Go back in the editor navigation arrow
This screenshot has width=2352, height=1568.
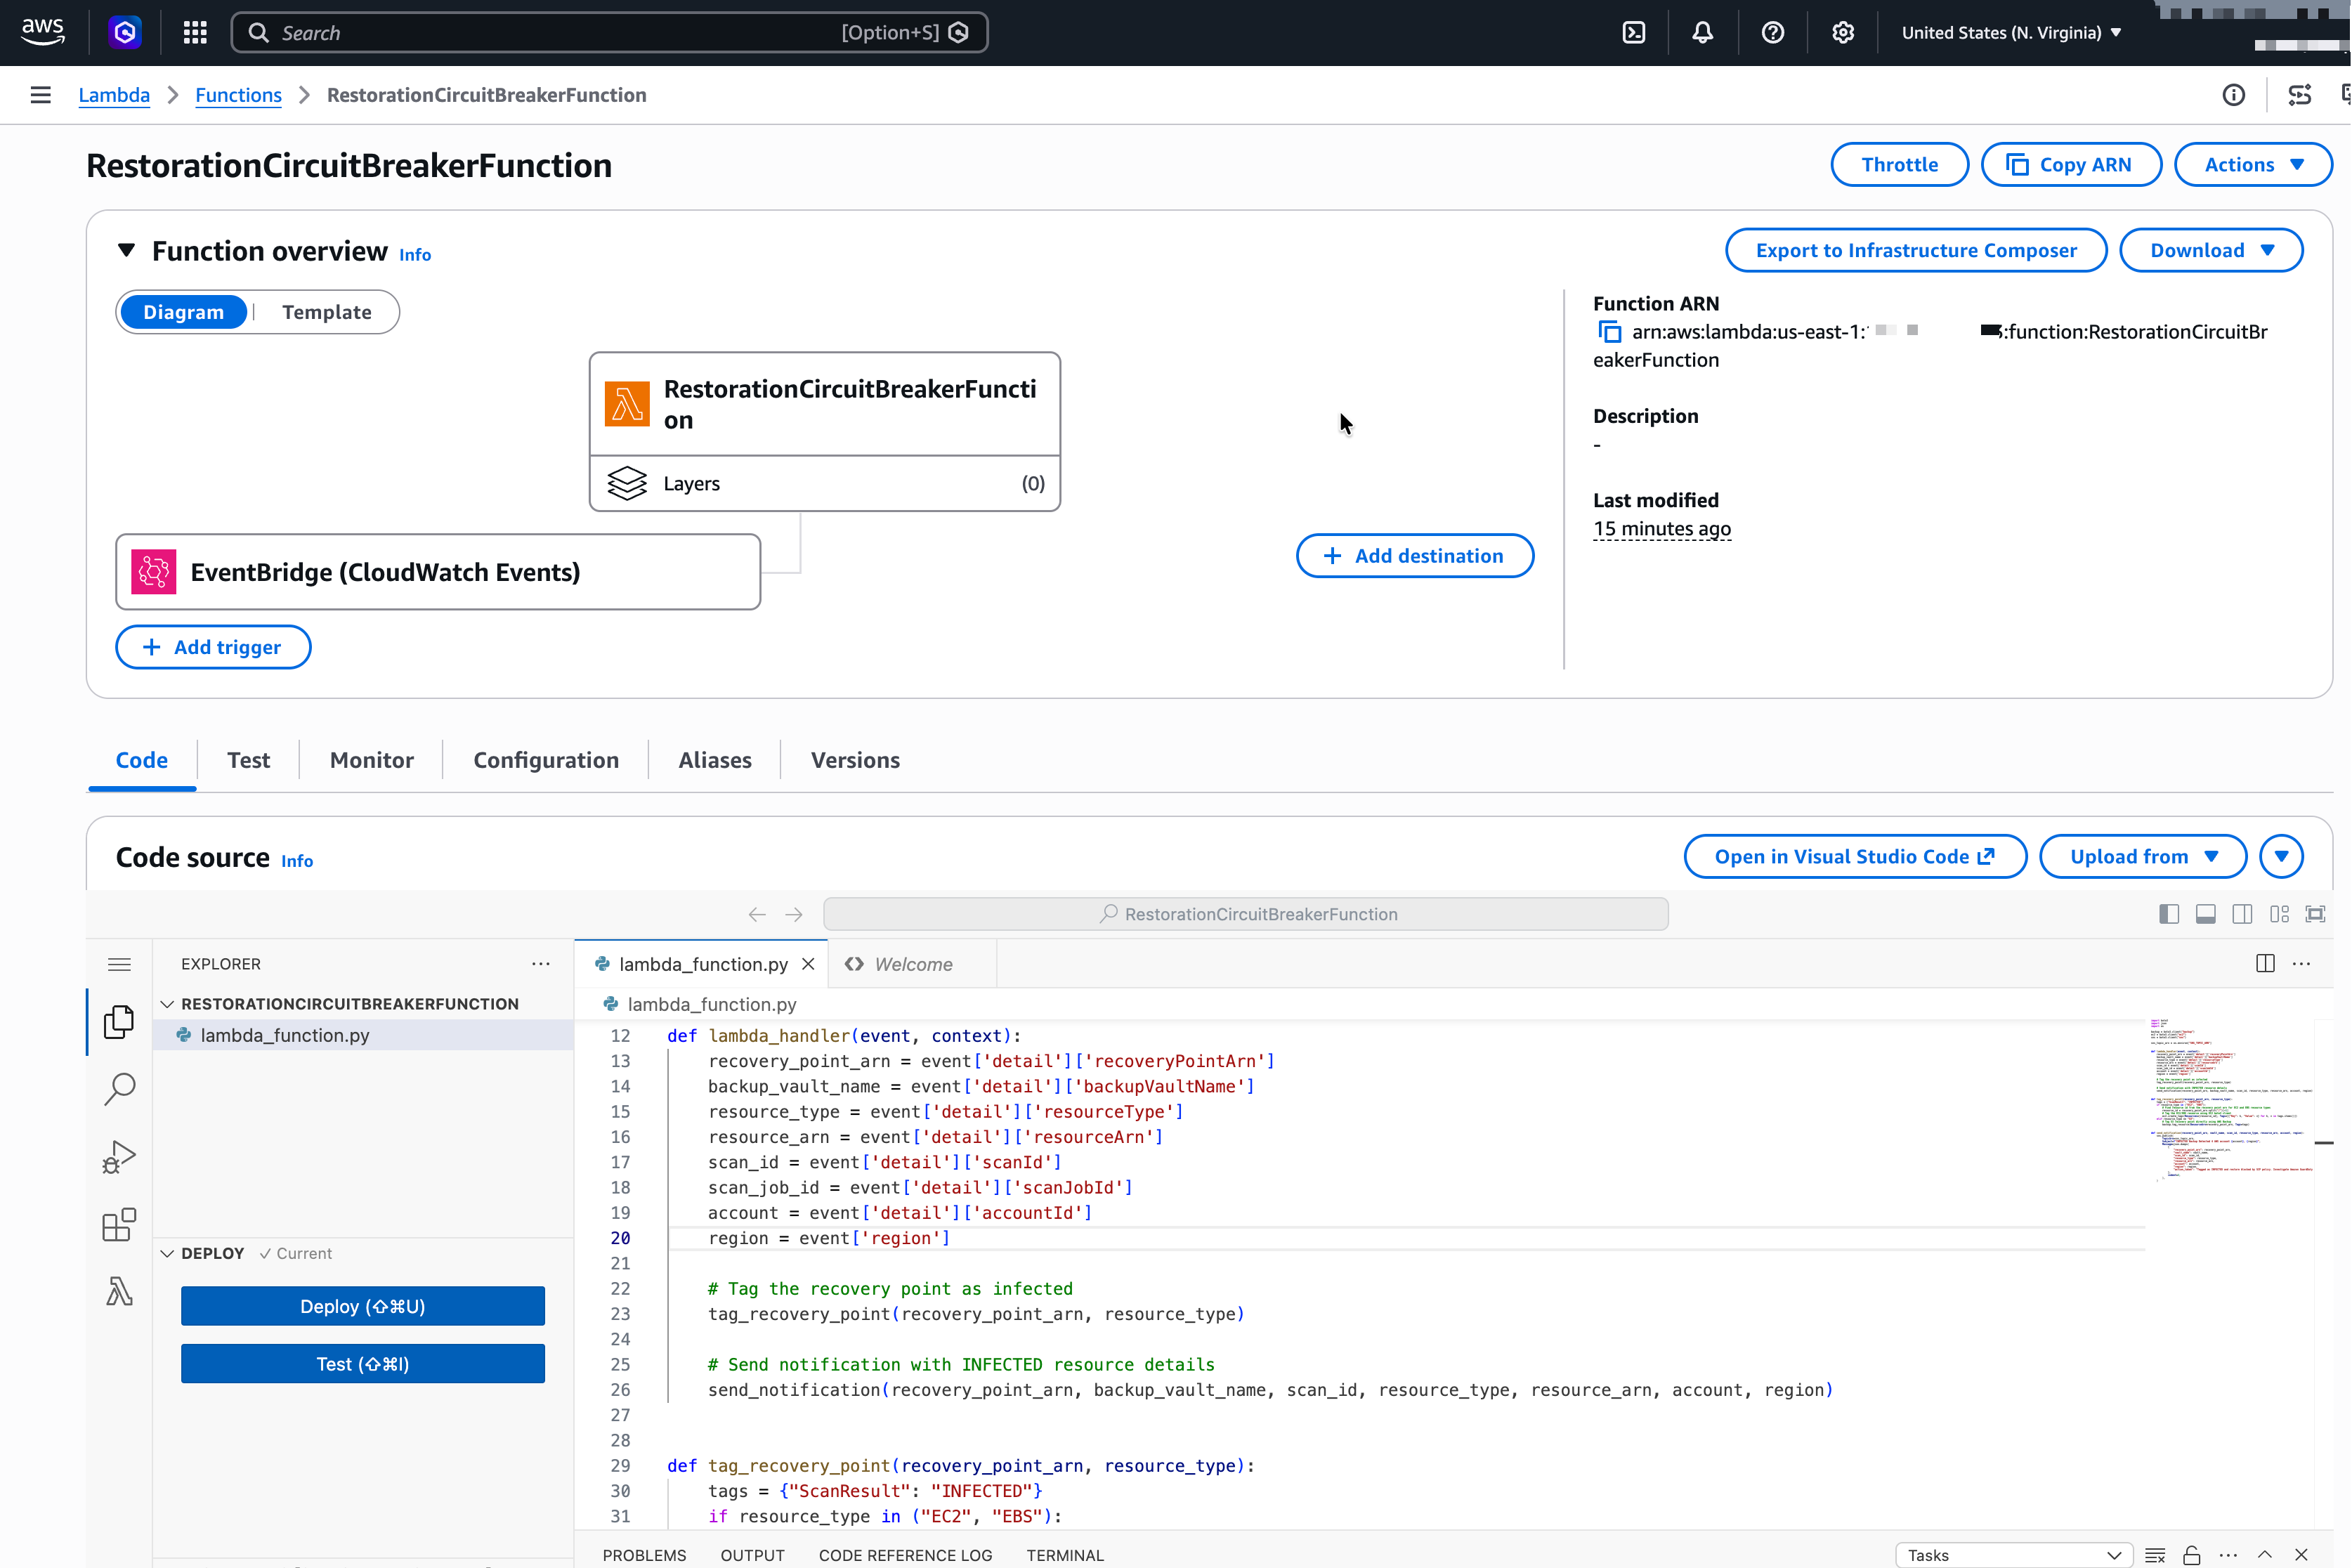point(757,914)
